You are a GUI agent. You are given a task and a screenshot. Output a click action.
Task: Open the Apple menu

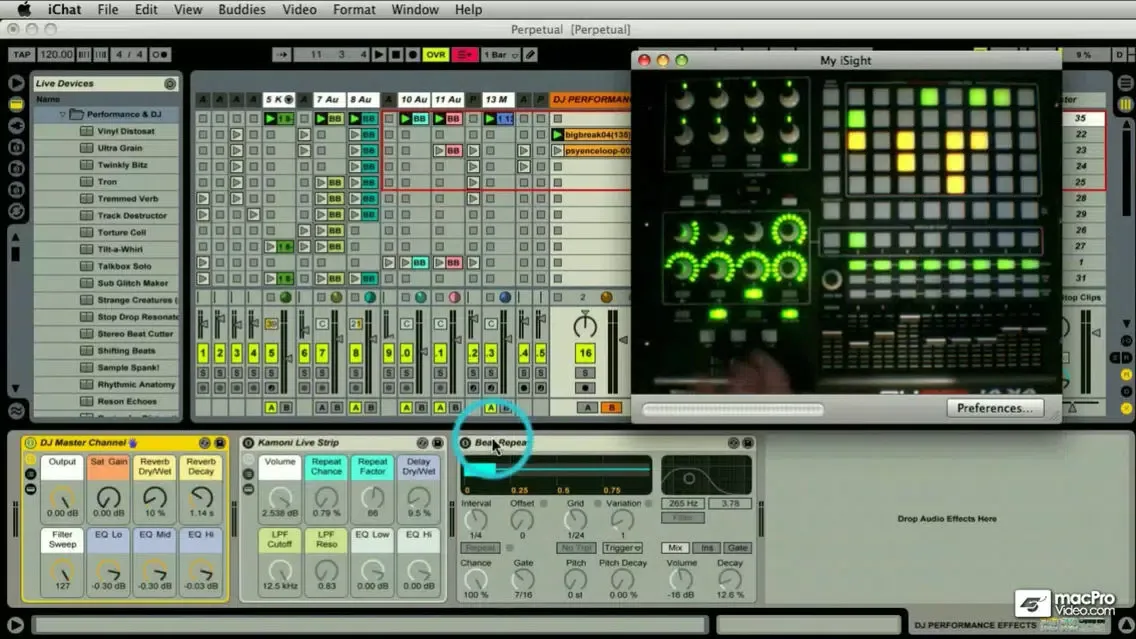[x=24, y=9]
